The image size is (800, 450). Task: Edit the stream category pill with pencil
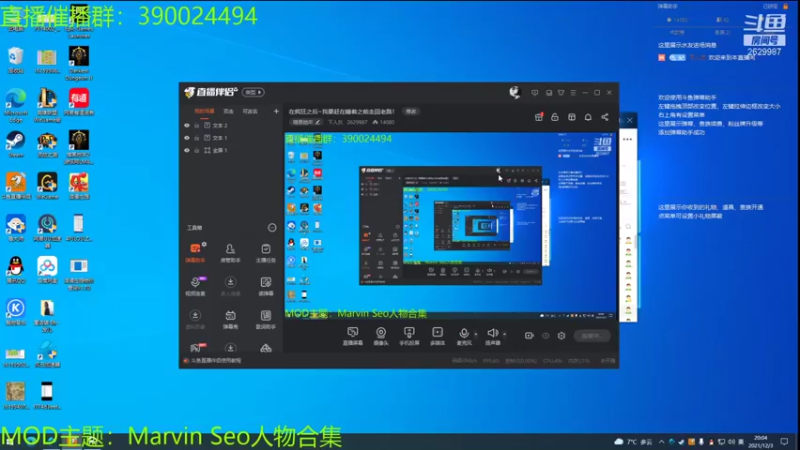pos(306,122)
